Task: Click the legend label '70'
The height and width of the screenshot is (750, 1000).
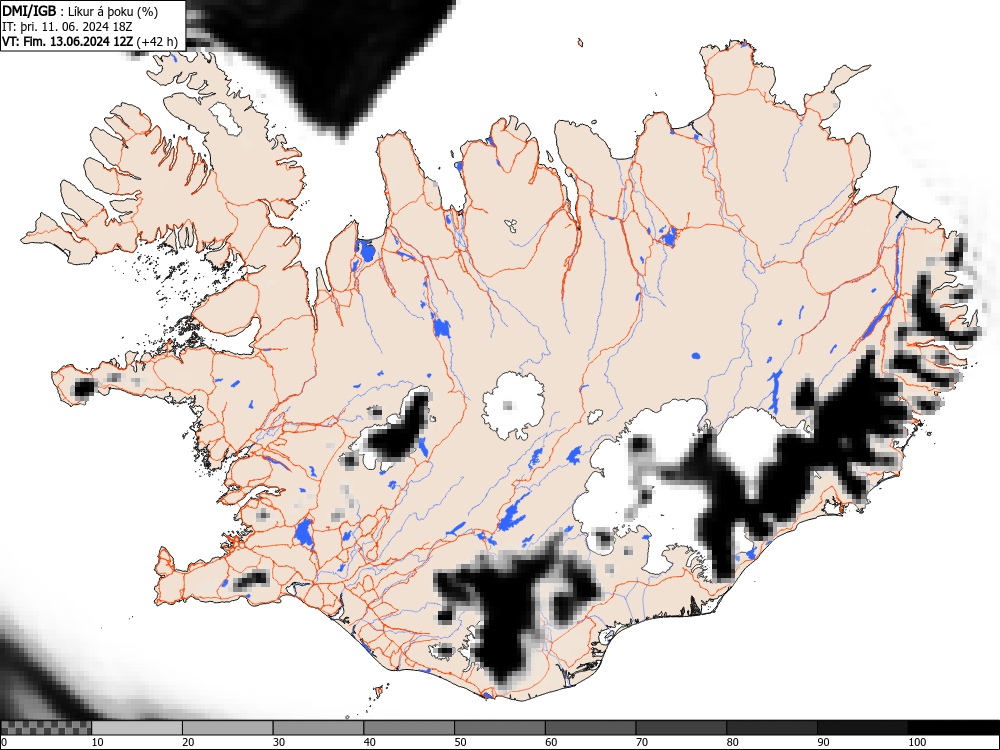Action: click(x=641, y=742)
